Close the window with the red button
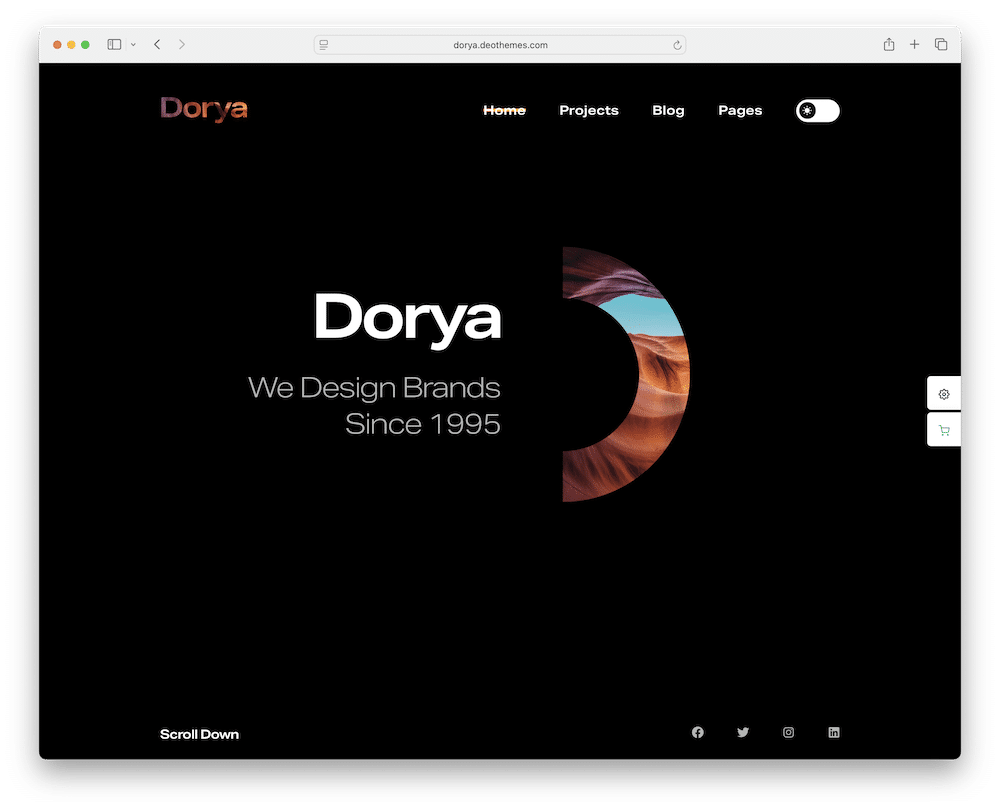 click(57, 45)
